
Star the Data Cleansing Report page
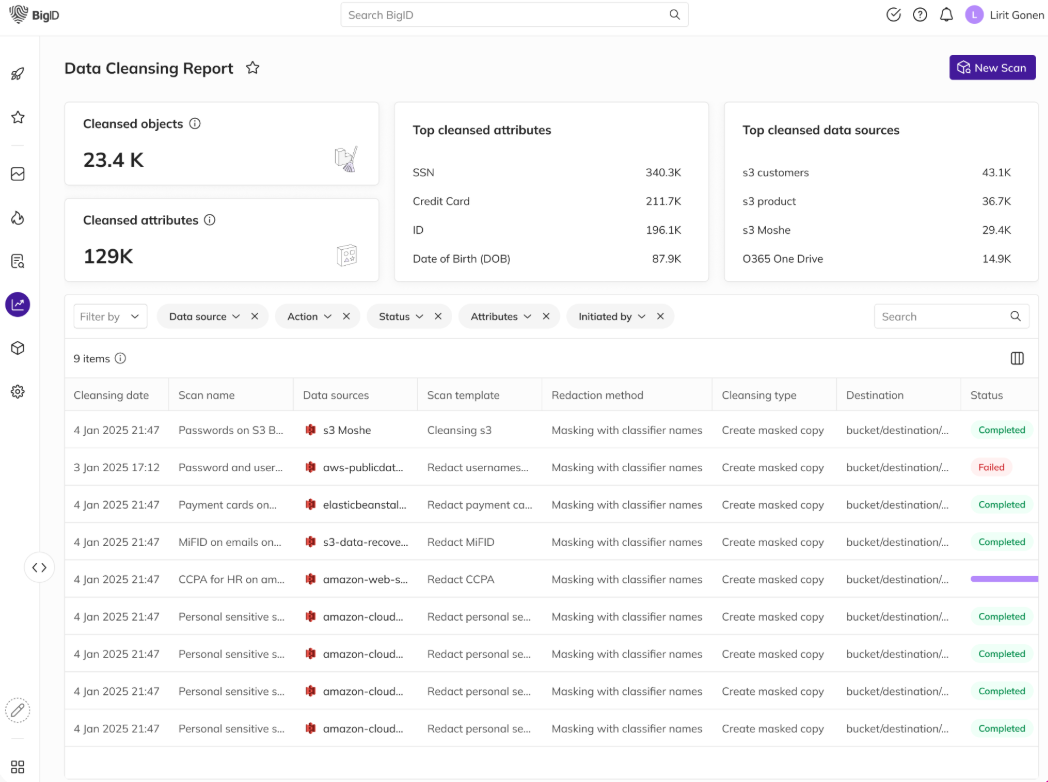(253, 68)
